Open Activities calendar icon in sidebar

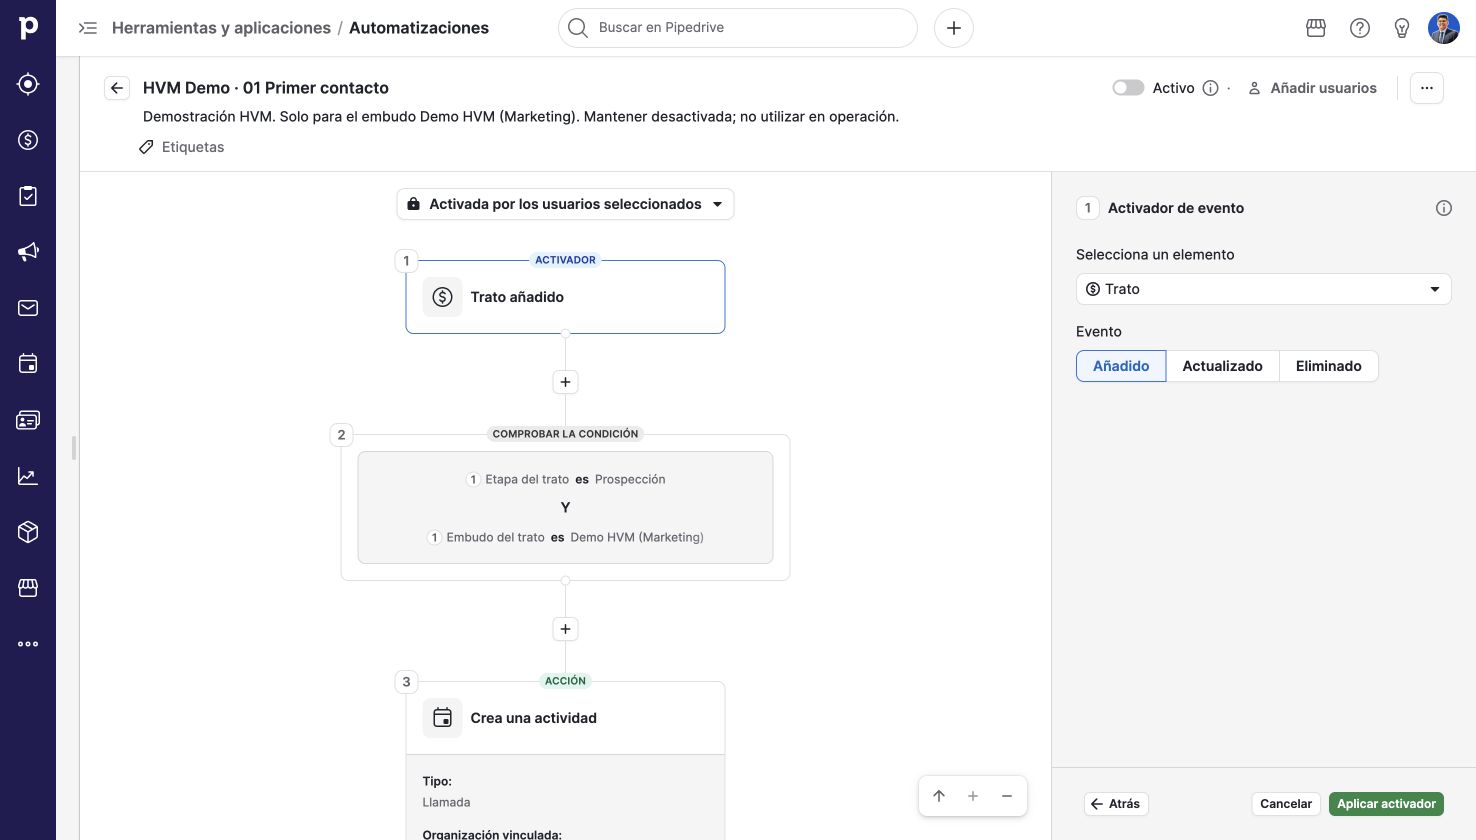28,364
